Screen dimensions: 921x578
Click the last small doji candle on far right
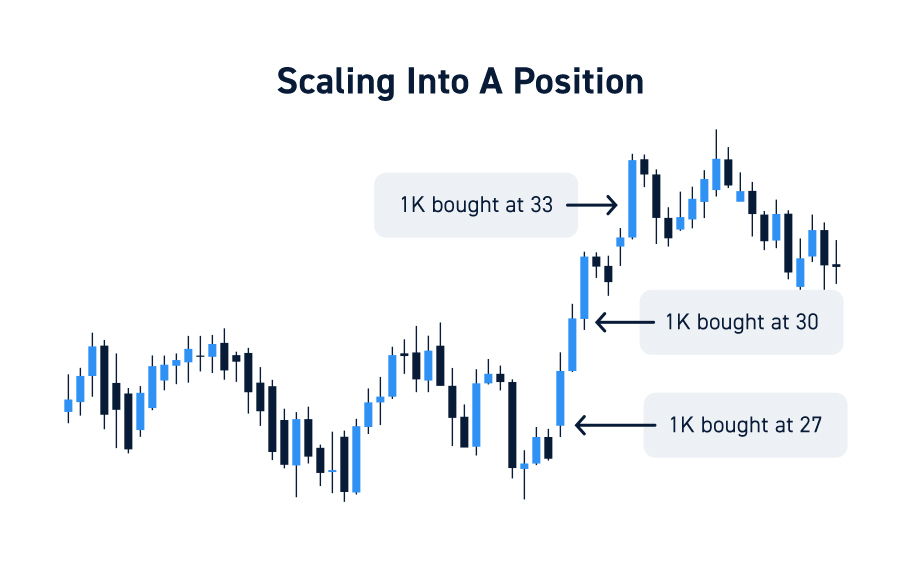pyautogui.click(x=836, y=266)
